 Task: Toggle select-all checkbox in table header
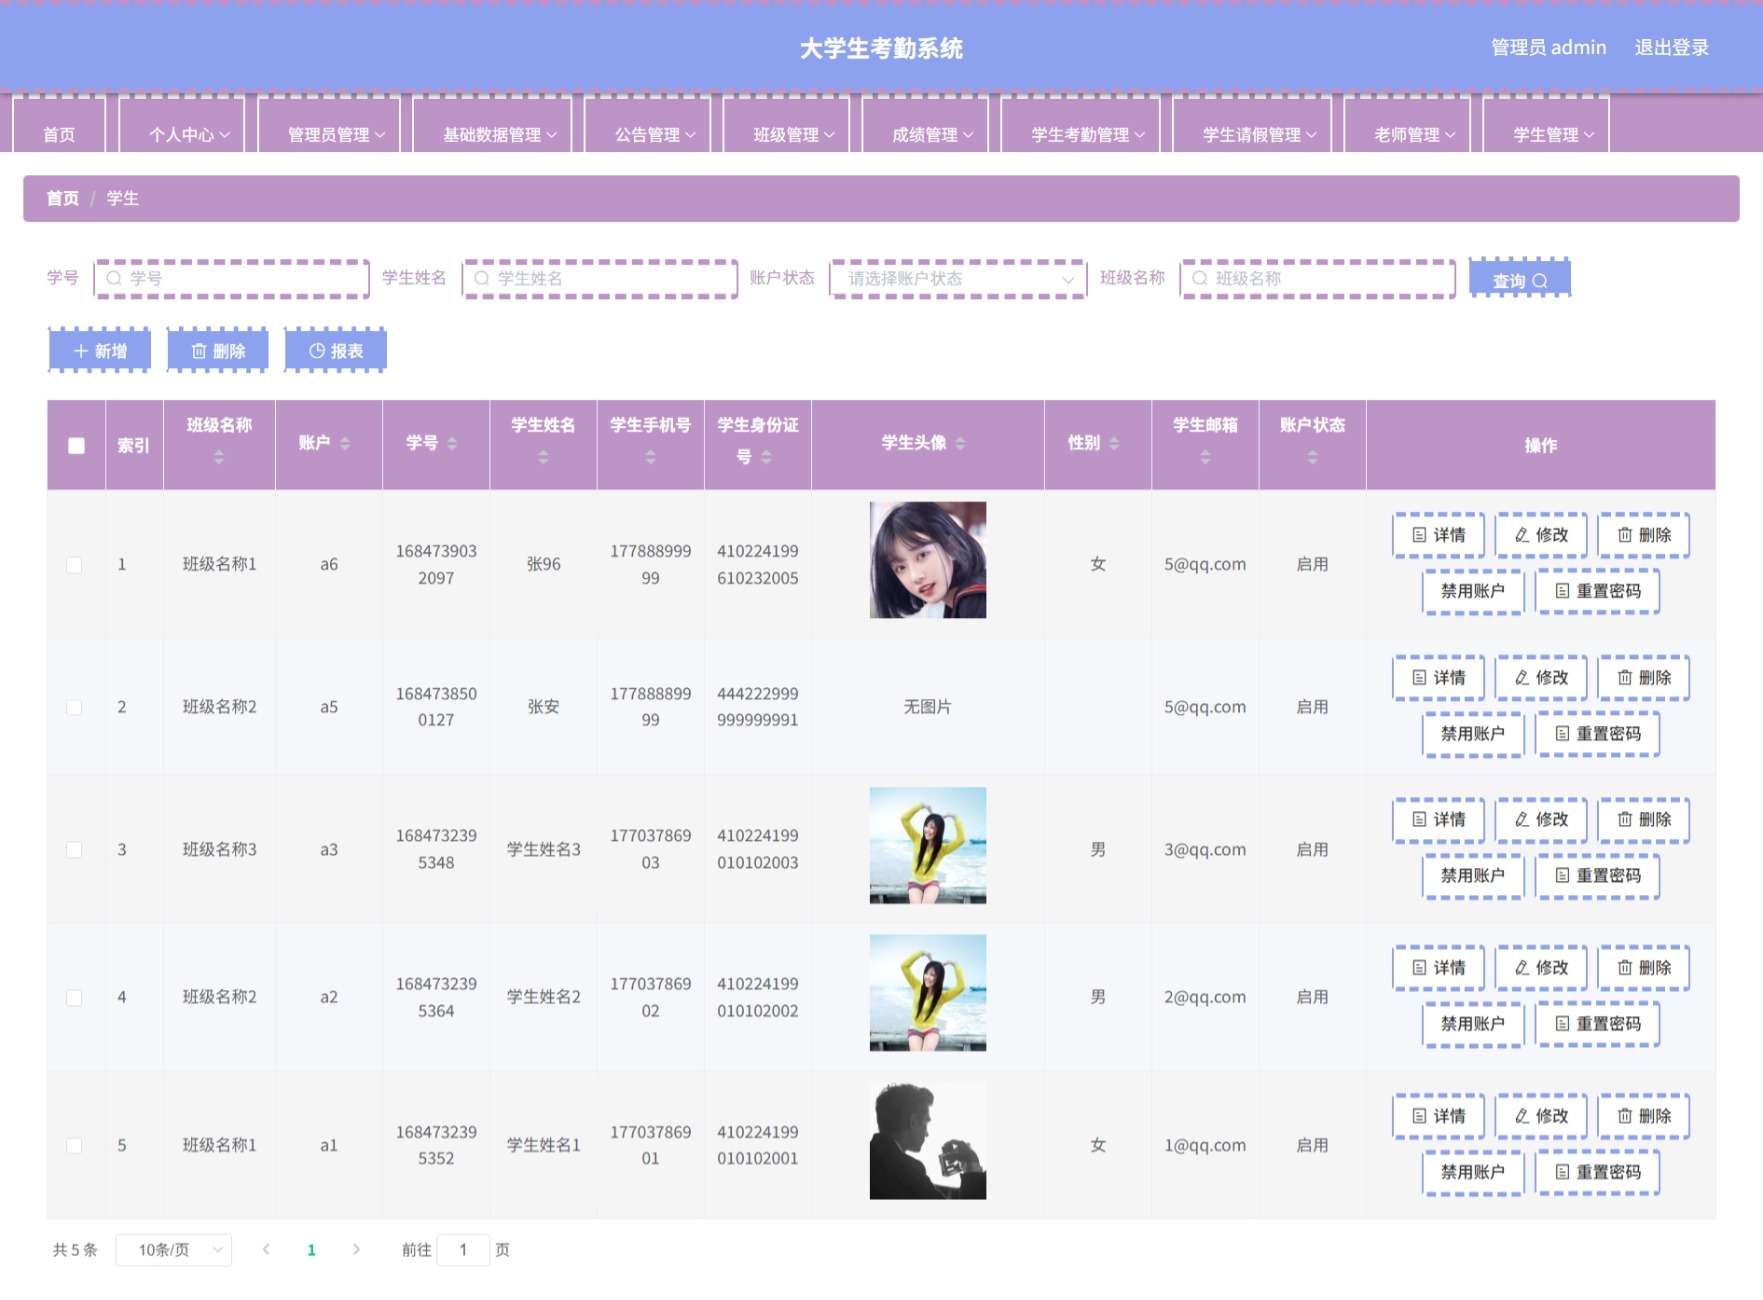pos(76,445)
